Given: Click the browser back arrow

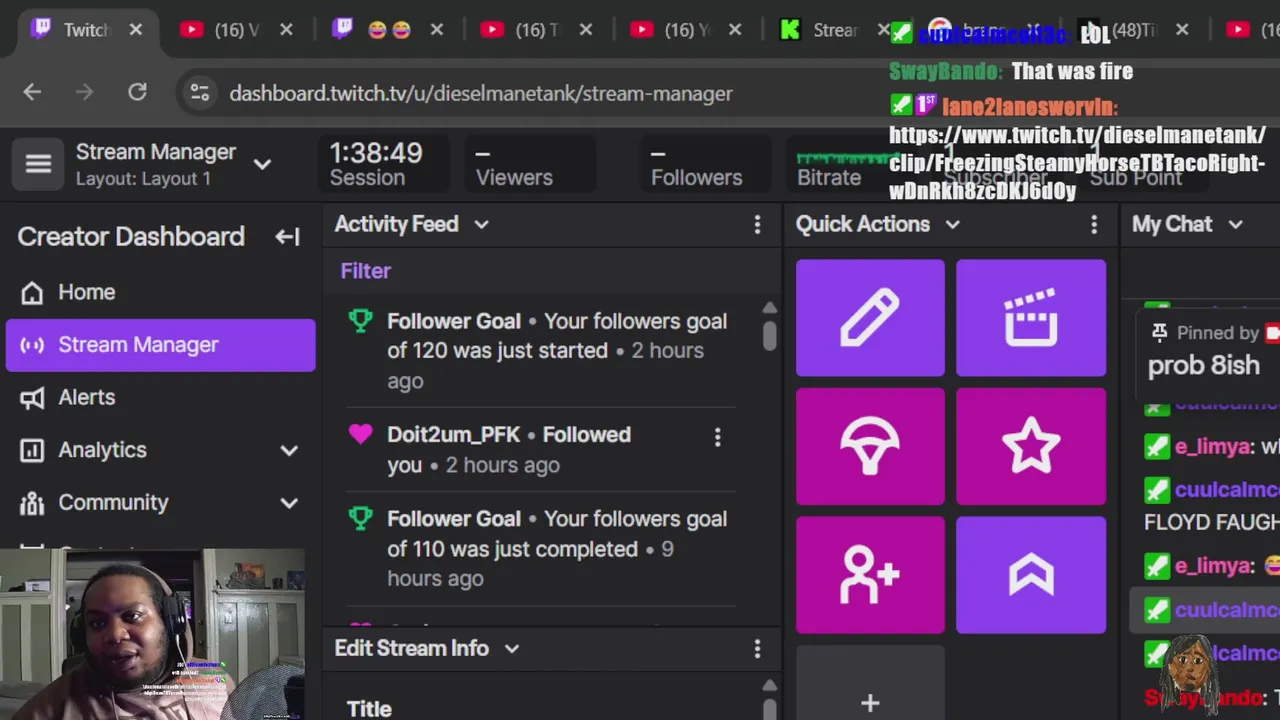Looking at the screenshot, I should (32, 93).
